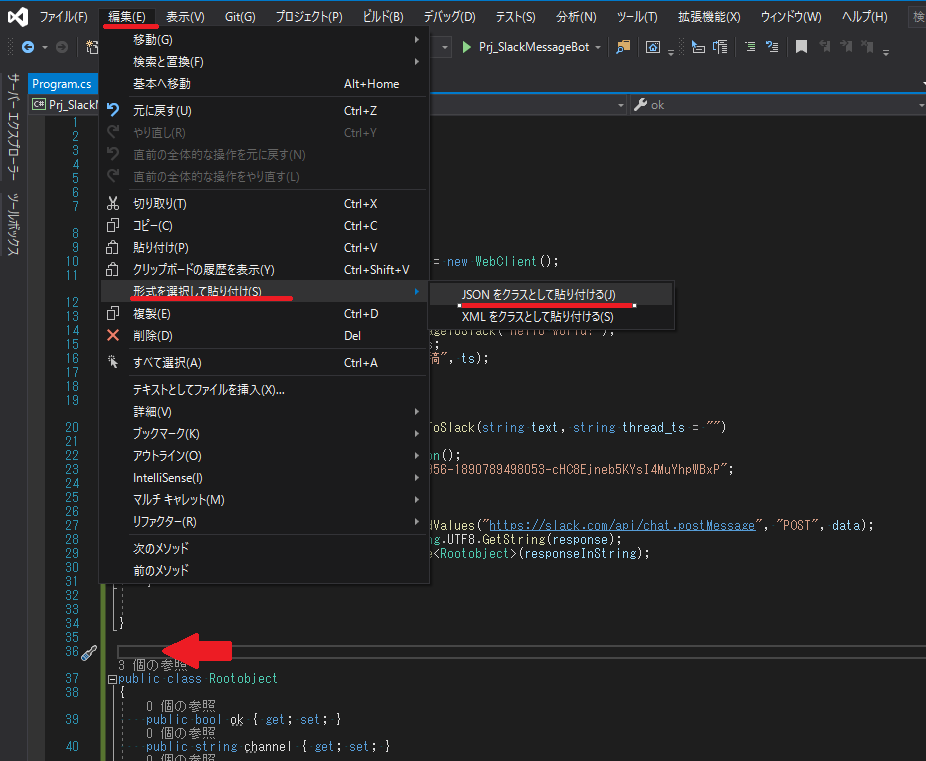Switch to the Program.cs tab
926x761 pixels.
[62, 84]
